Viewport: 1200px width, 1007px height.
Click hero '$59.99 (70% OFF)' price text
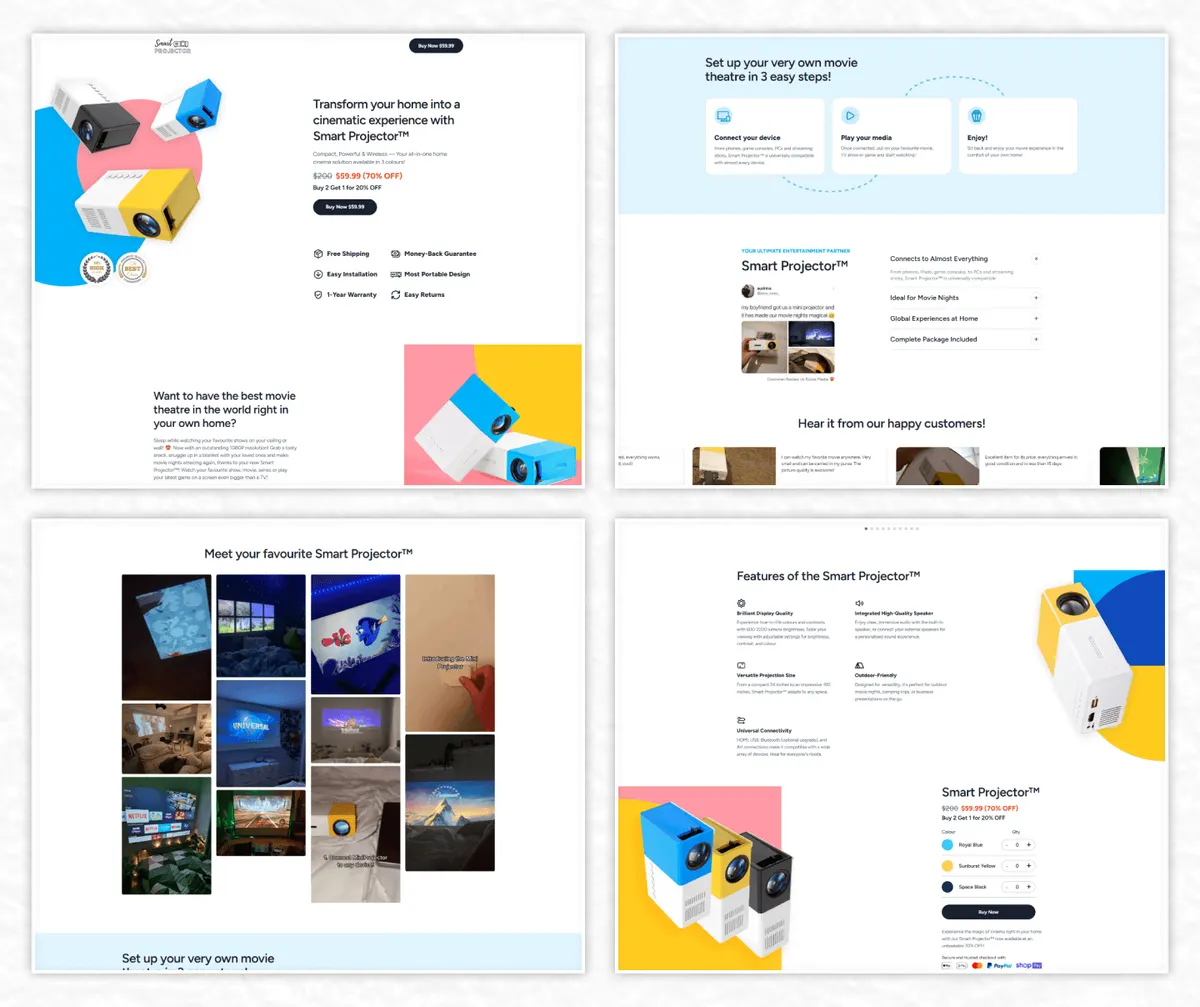pos(370,175)
